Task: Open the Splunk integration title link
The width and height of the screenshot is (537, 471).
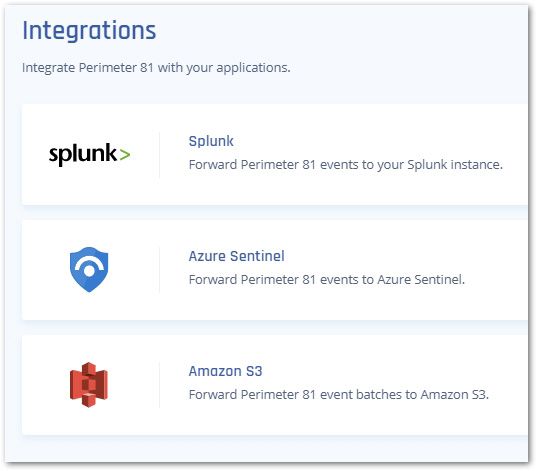Action: 211,141
